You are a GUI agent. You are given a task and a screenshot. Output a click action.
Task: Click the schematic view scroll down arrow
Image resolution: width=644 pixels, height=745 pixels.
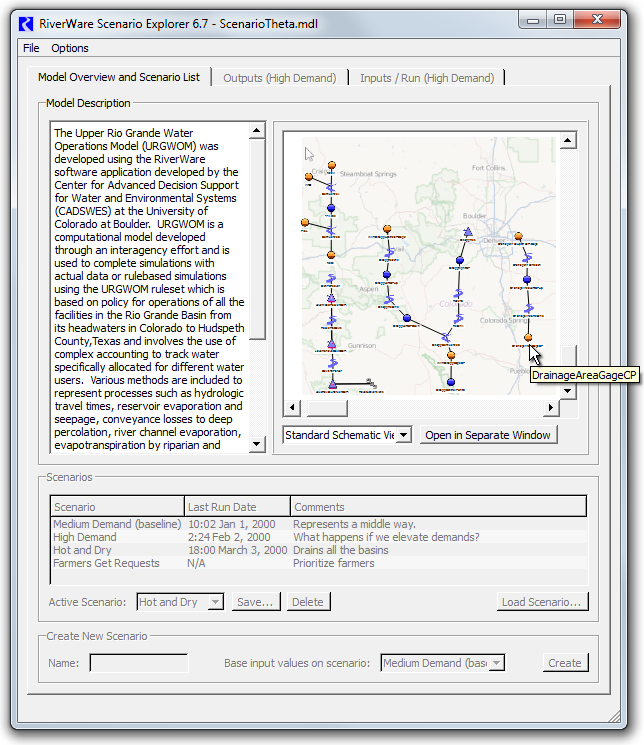pos(568,391)
